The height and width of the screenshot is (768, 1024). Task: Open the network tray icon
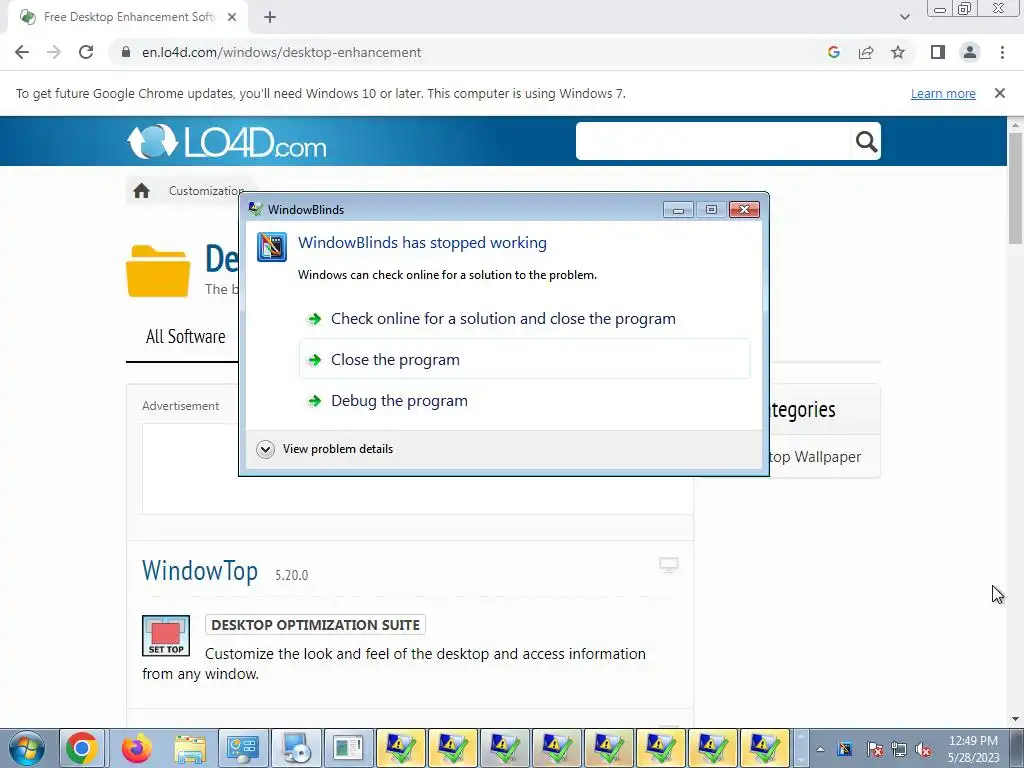coord(899,750)
